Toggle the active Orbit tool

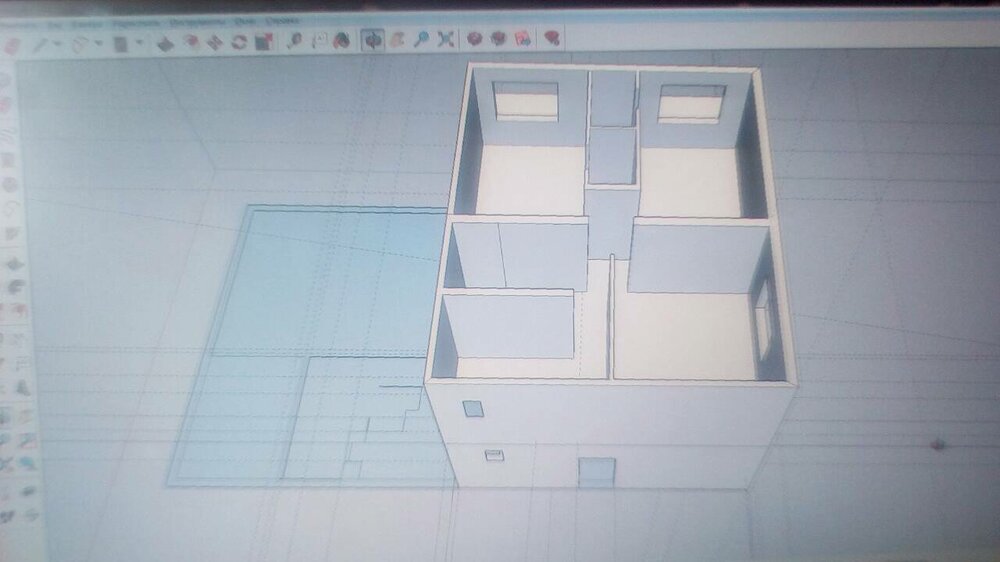372,39
